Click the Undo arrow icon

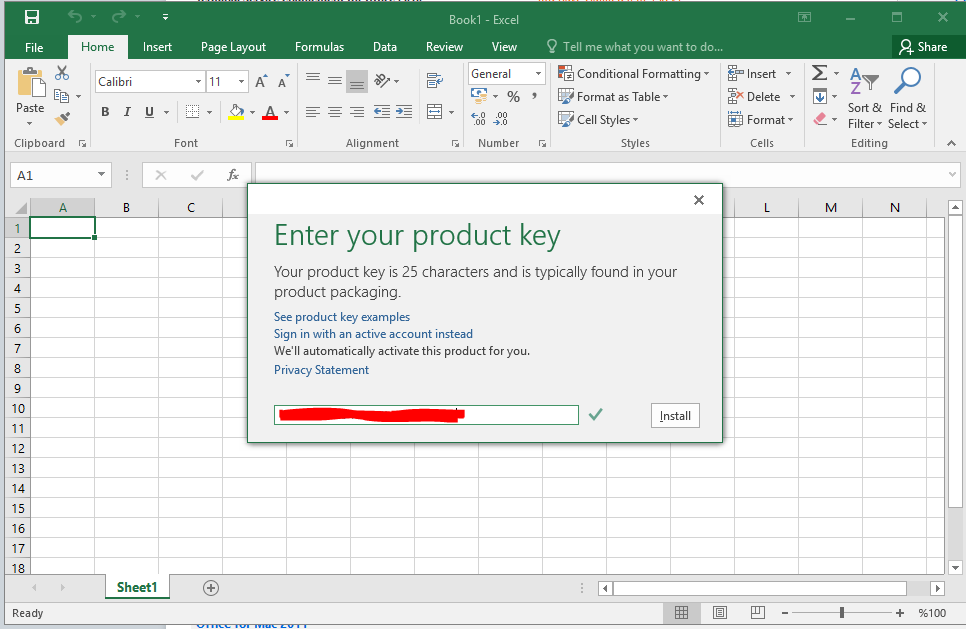tap(75, 17)
